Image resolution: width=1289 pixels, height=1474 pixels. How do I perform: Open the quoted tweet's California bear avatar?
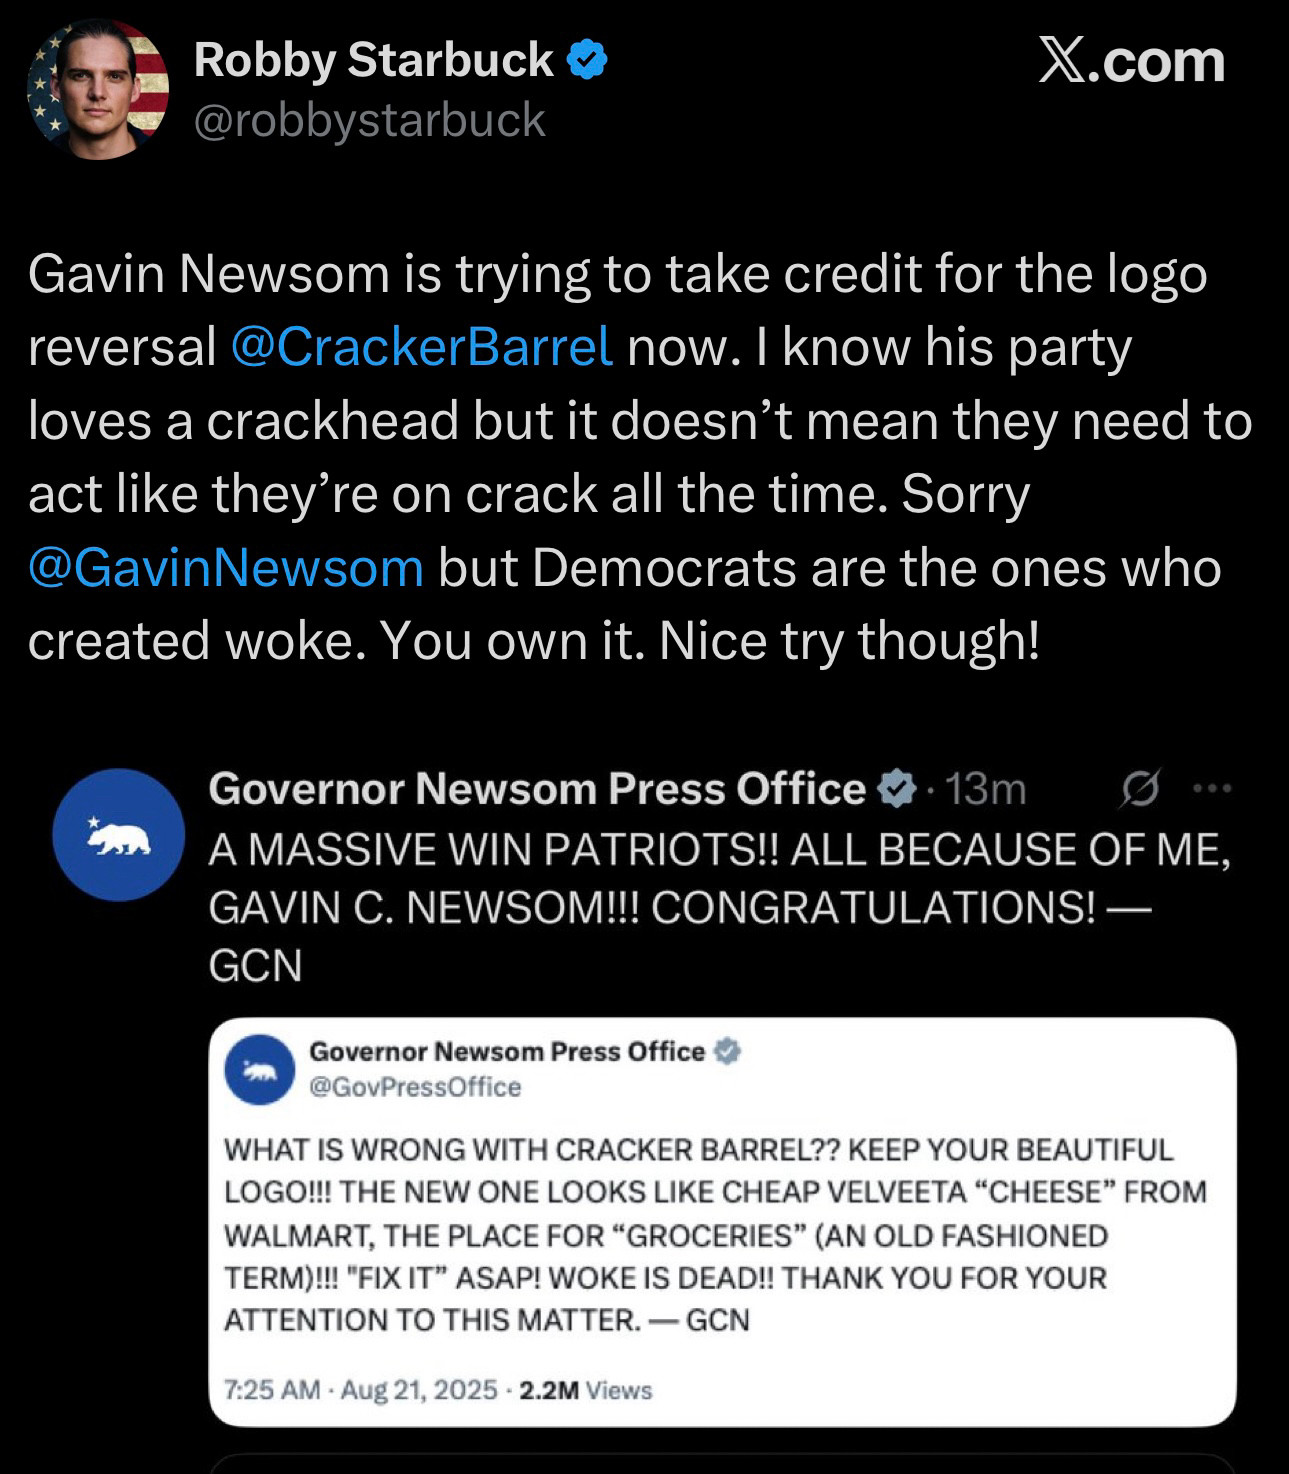[118, 834]
